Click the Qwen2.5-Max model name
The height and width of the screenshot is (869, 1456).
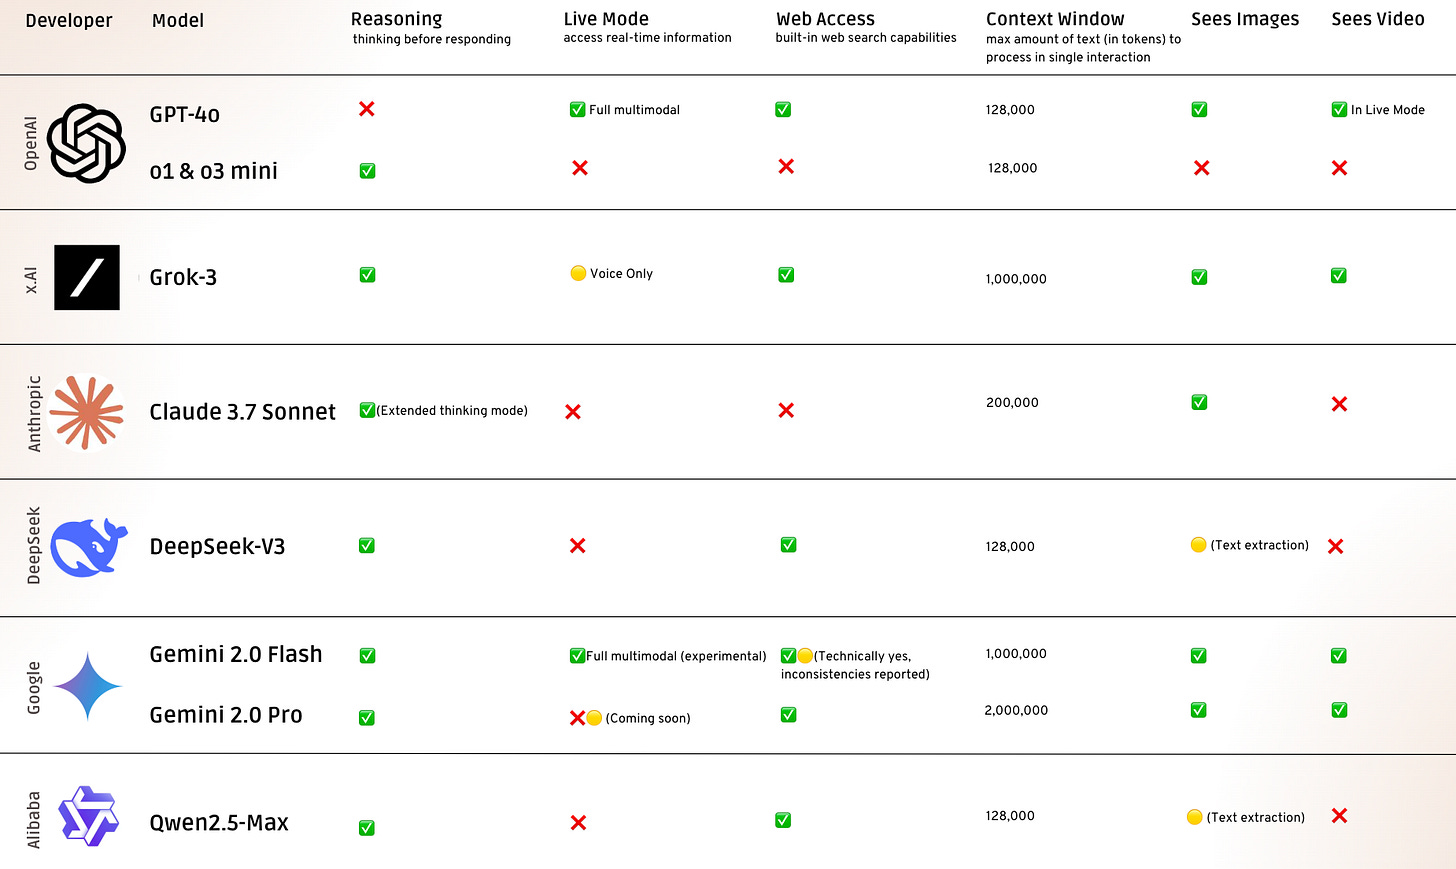(219, 823)
